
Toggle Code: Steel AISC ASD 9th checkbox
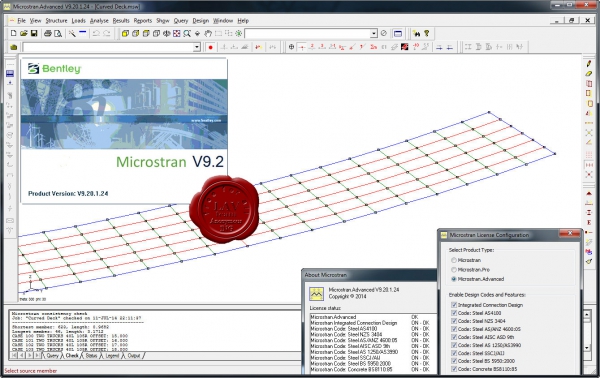tap(454, 337)
